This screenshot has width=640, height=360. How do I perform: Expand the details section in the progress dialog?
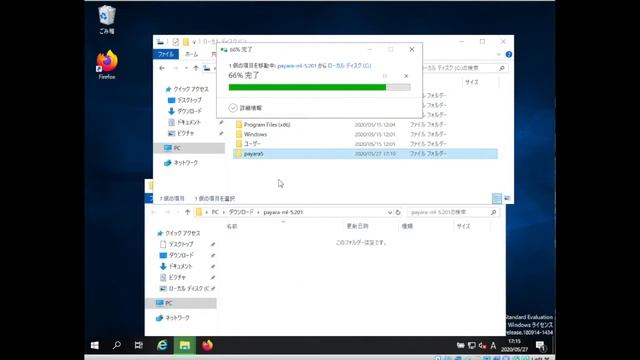click(245, 108)
